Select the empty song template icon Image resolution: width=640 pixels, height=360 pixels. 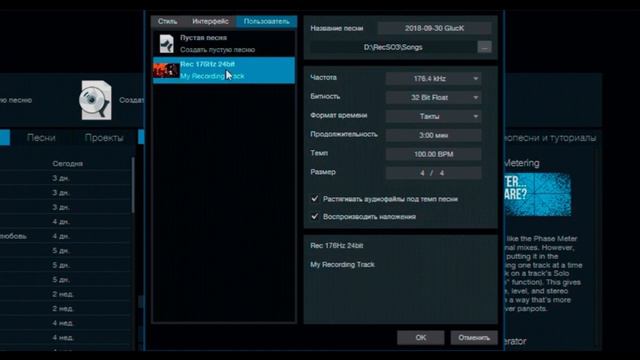(167, 44)
